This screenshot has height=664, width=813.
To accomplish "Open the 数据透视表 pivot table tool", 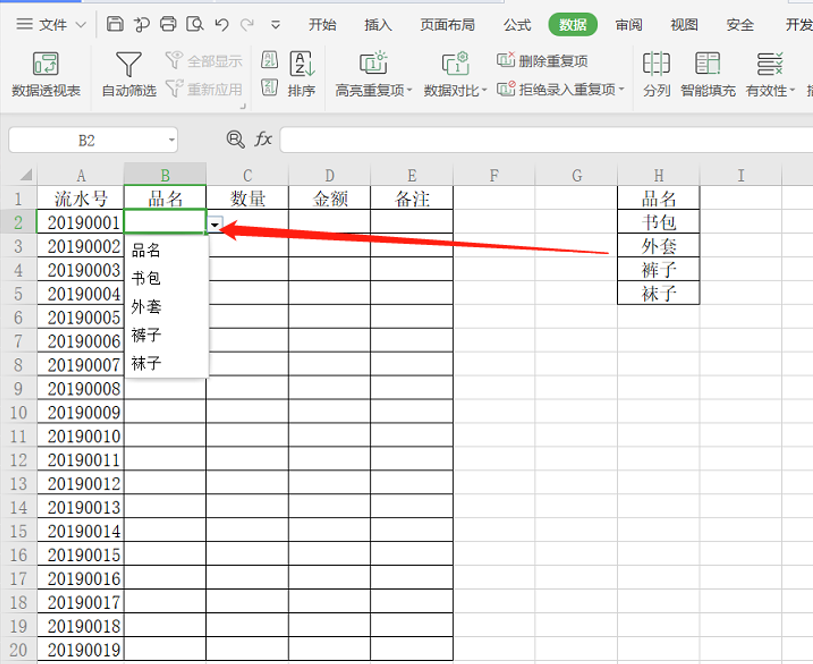I will pyautogui.click(x=46, y=75).
